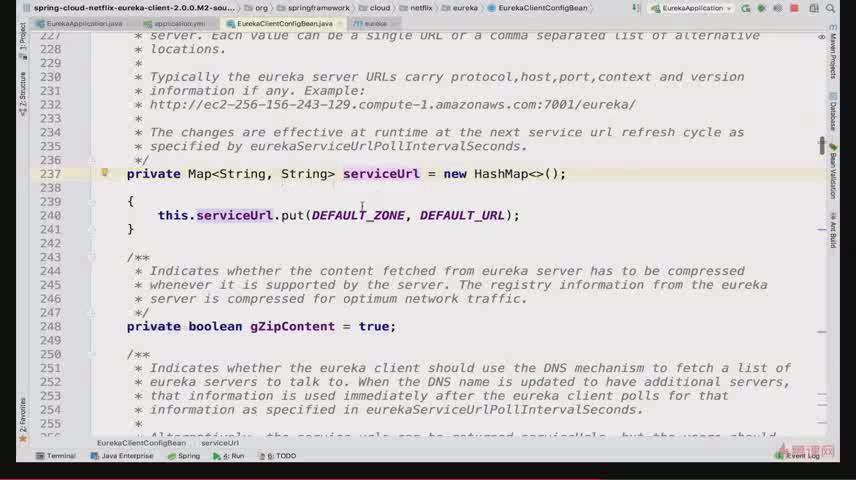Open the Terminal tool window
This screenshot has width=856, height=480.
pos(56,455)
